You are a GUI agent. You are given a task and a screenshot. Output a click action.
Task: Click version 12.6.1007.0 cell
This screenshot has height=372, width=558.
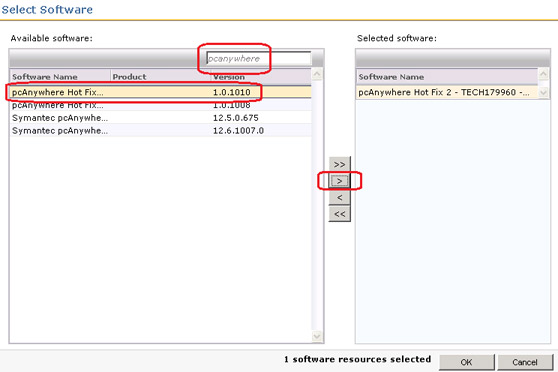click(x=238, y=130)
